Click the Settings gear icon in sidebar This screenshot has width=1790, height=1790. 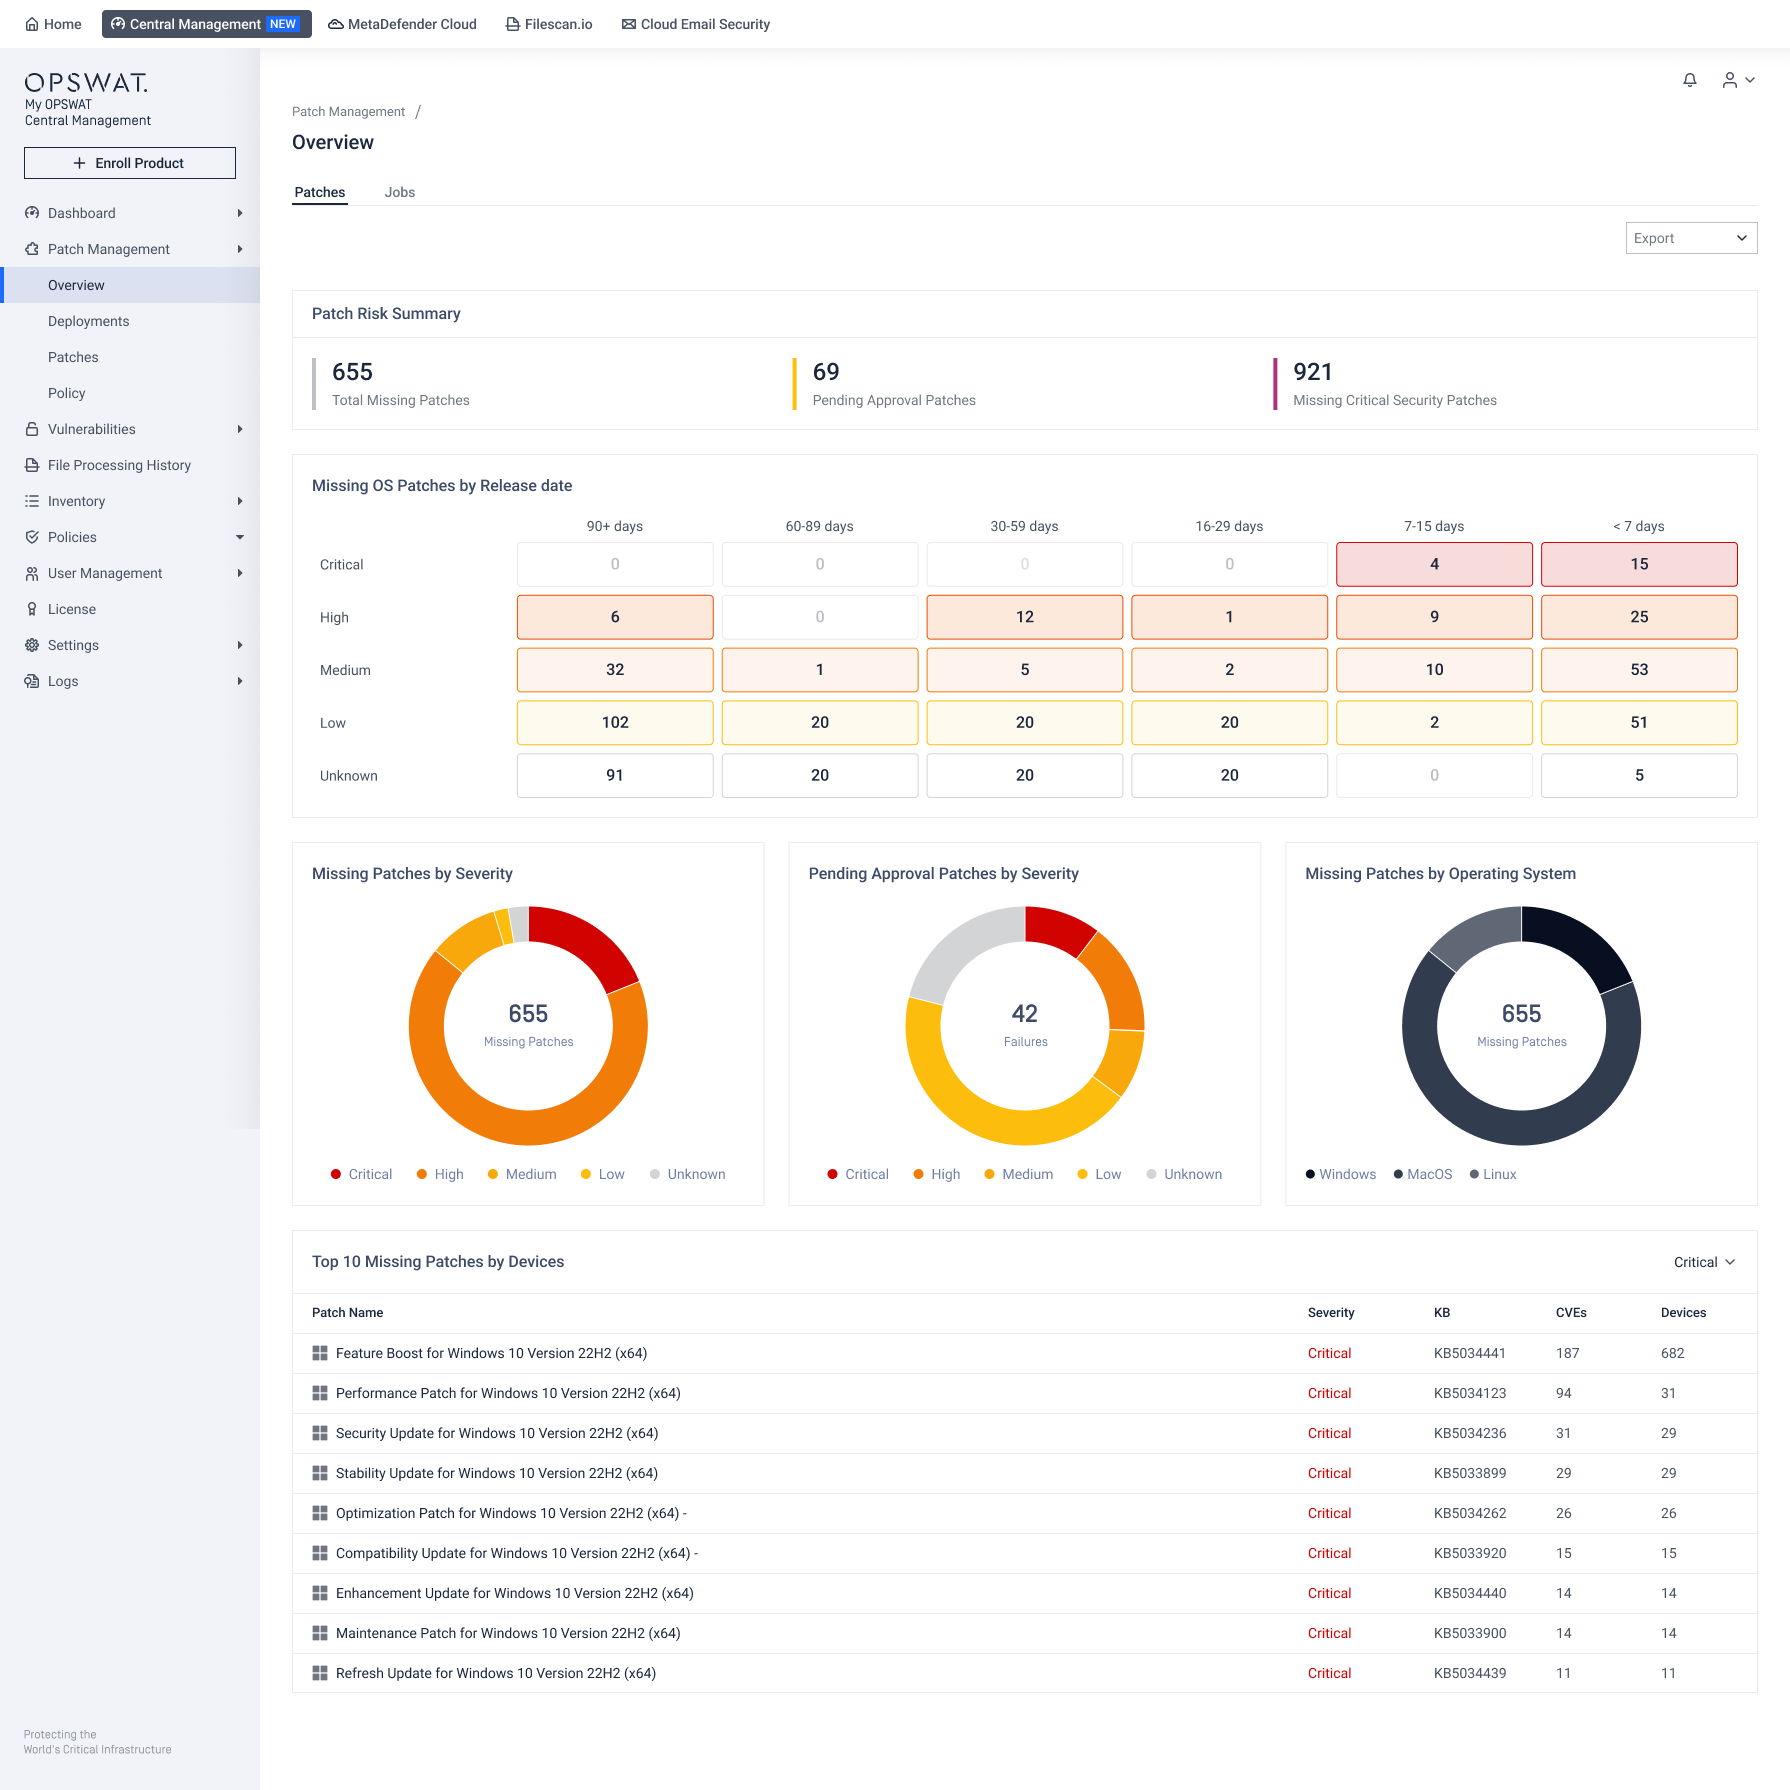pos(32,645)
